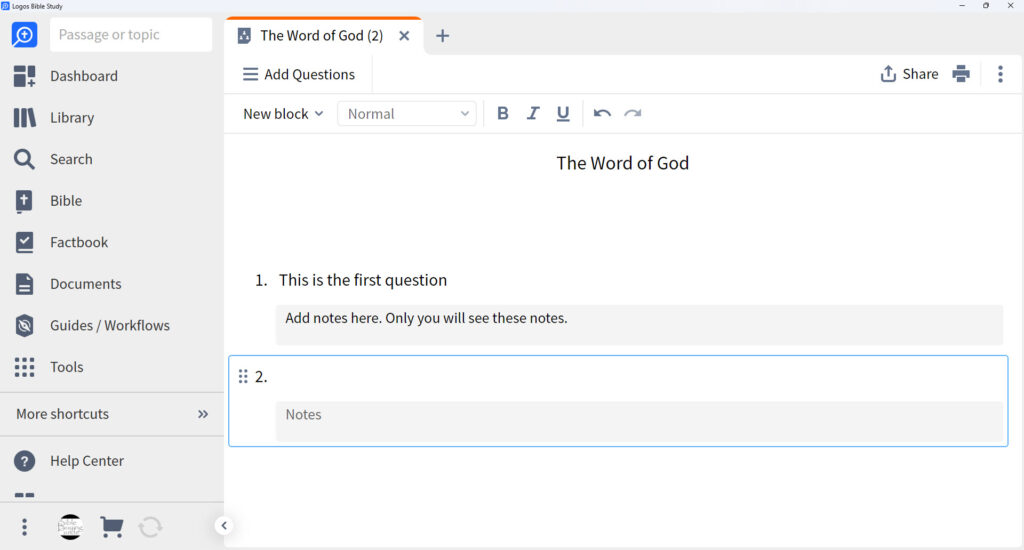Open the Normal paragraph style dropdown

click(x=407, y=114)
